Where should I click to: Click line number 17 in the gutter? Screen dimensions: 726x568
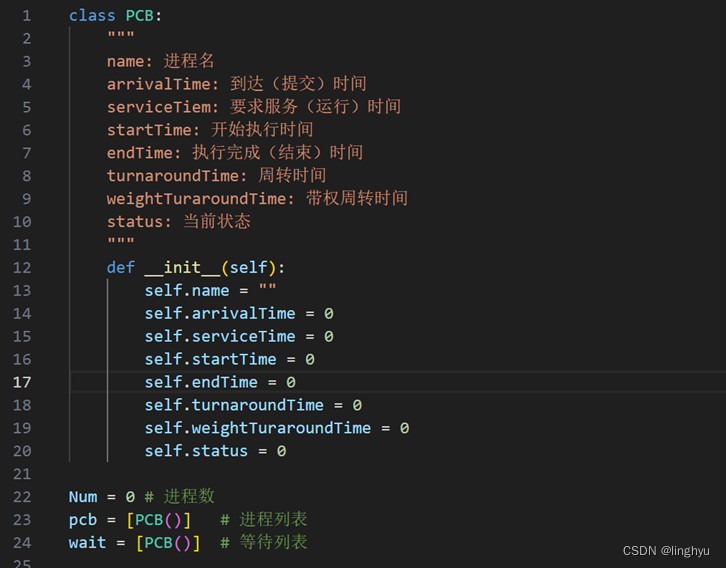point(22,382)
